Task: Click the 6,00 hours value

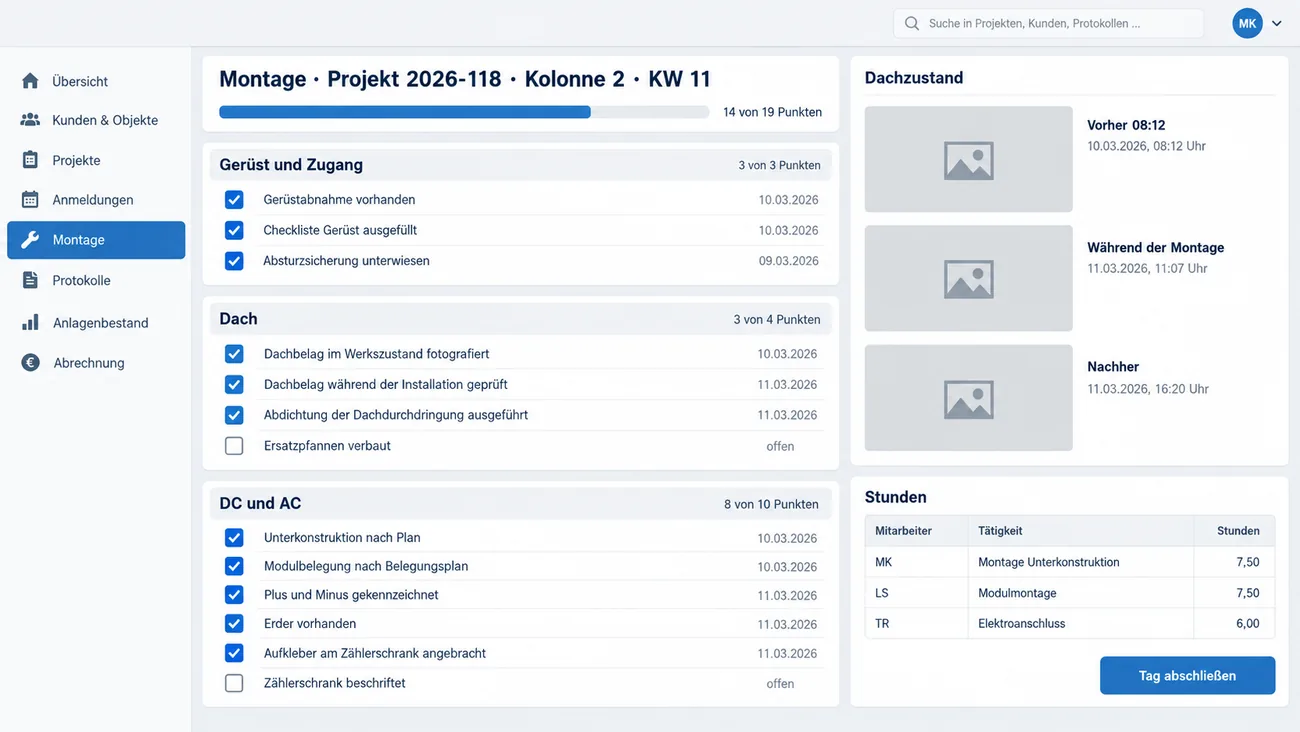Action: tap(1247, 623)
